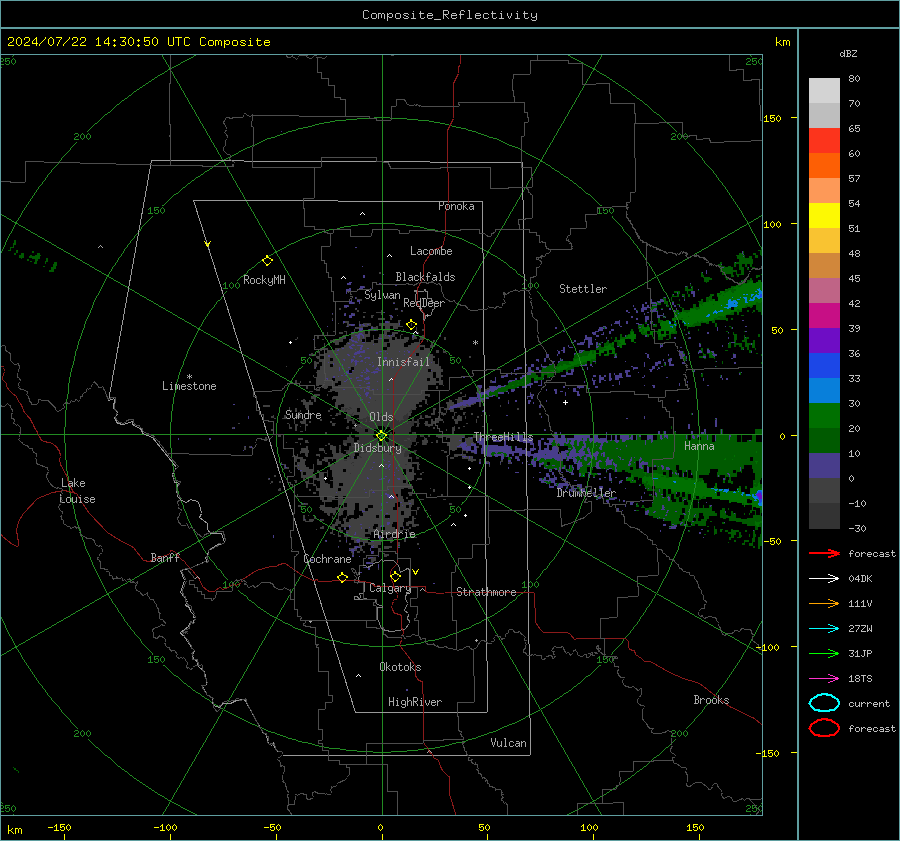Select the blue 36-33 dBZ swatch
Image resolution: width=900 pixels, height=841 pixels.
[824, 366]
